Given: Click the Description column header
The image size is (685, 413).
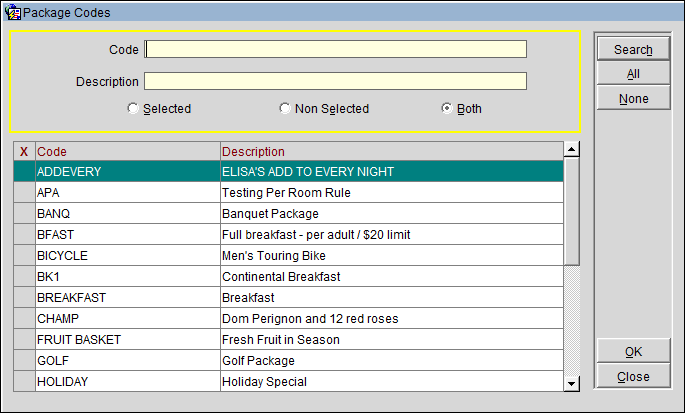Looking at the screenshot, I should pyautogui.click(x=390, y=152).
